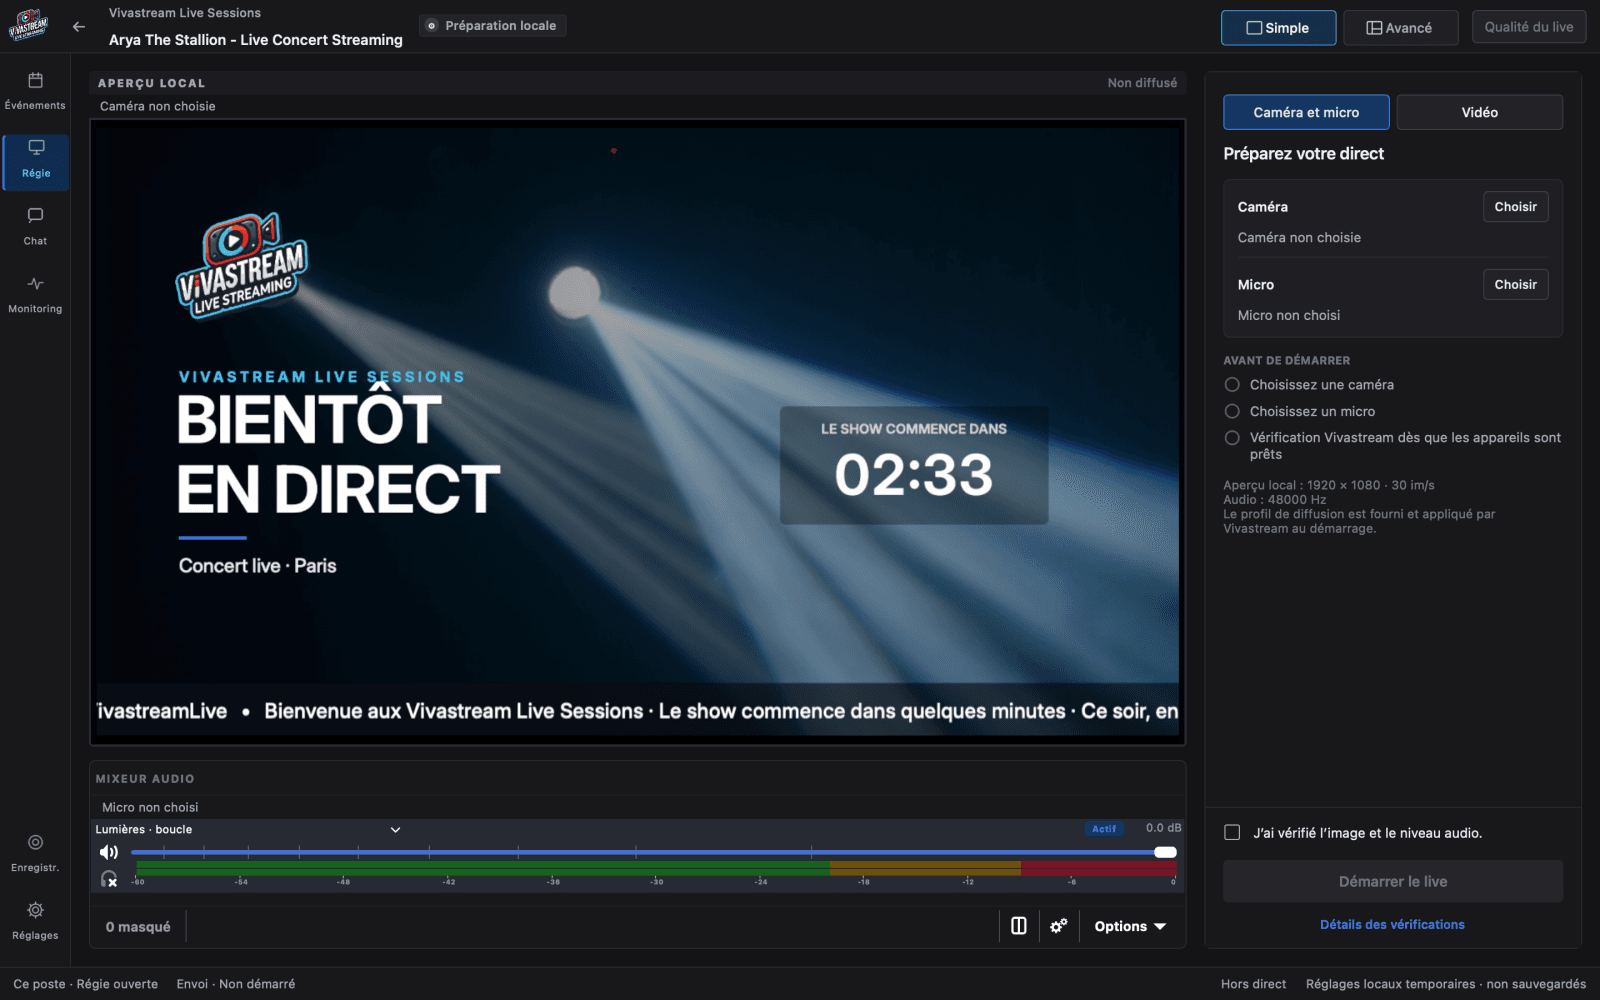Screen dimensions: 1600x1000
Task: Click the split layout icon near Options
Action: pos(1019,926)
